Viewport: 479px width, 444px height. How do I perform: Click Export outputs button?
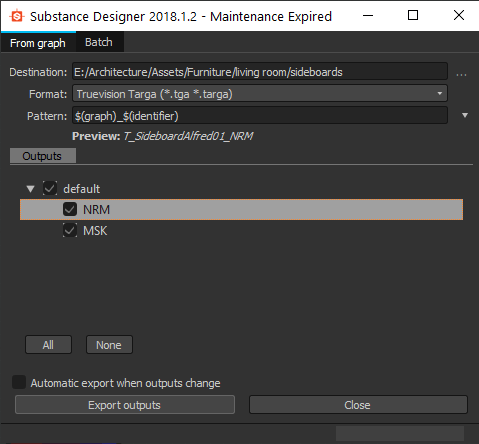125,405
